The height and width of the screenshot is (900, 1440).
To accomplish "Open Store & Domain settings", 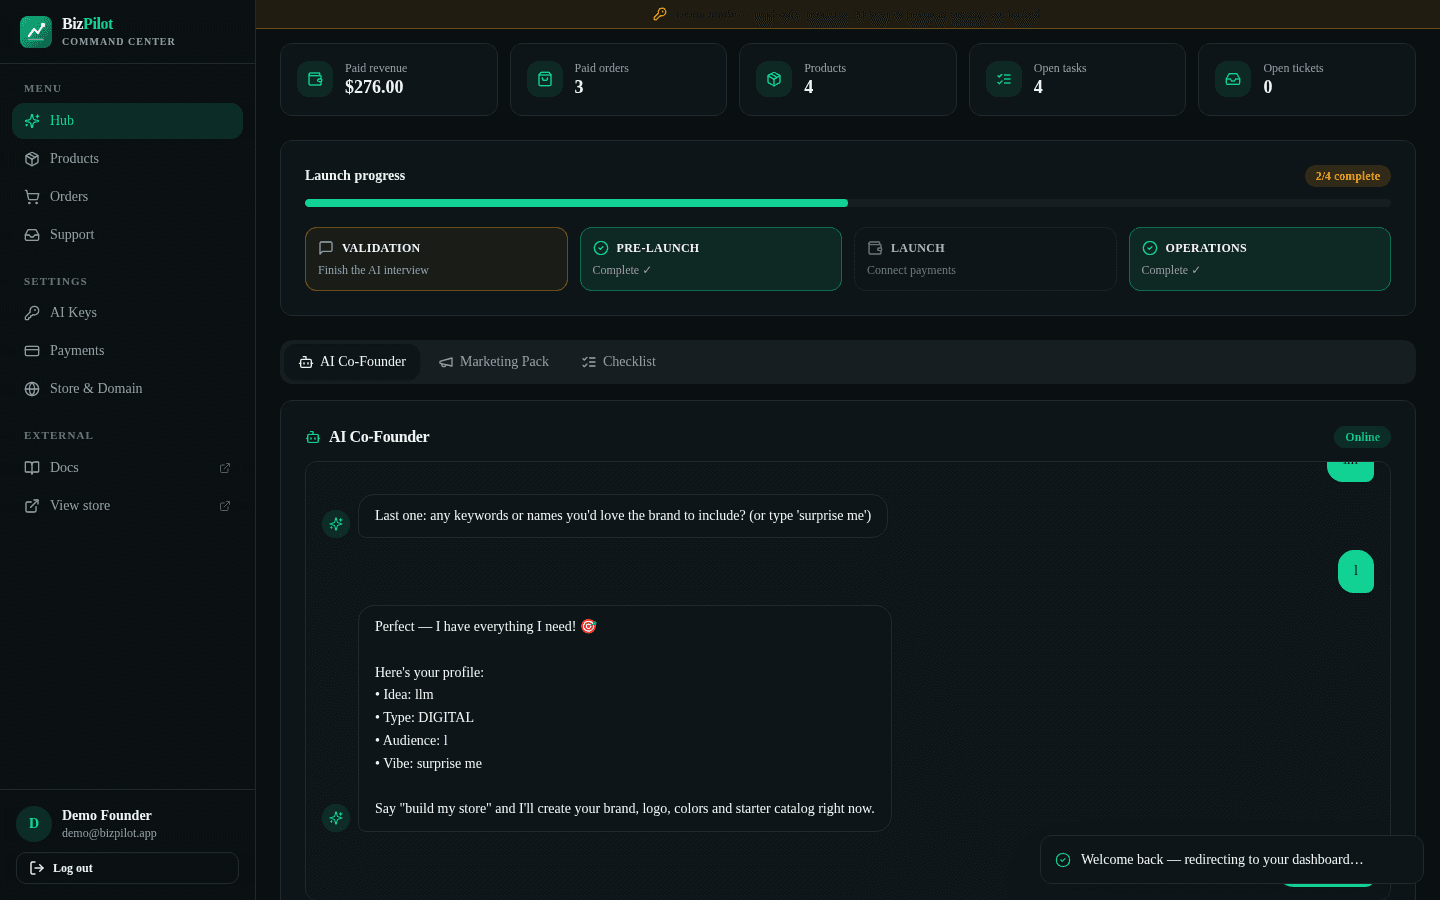I will [127, 389].
